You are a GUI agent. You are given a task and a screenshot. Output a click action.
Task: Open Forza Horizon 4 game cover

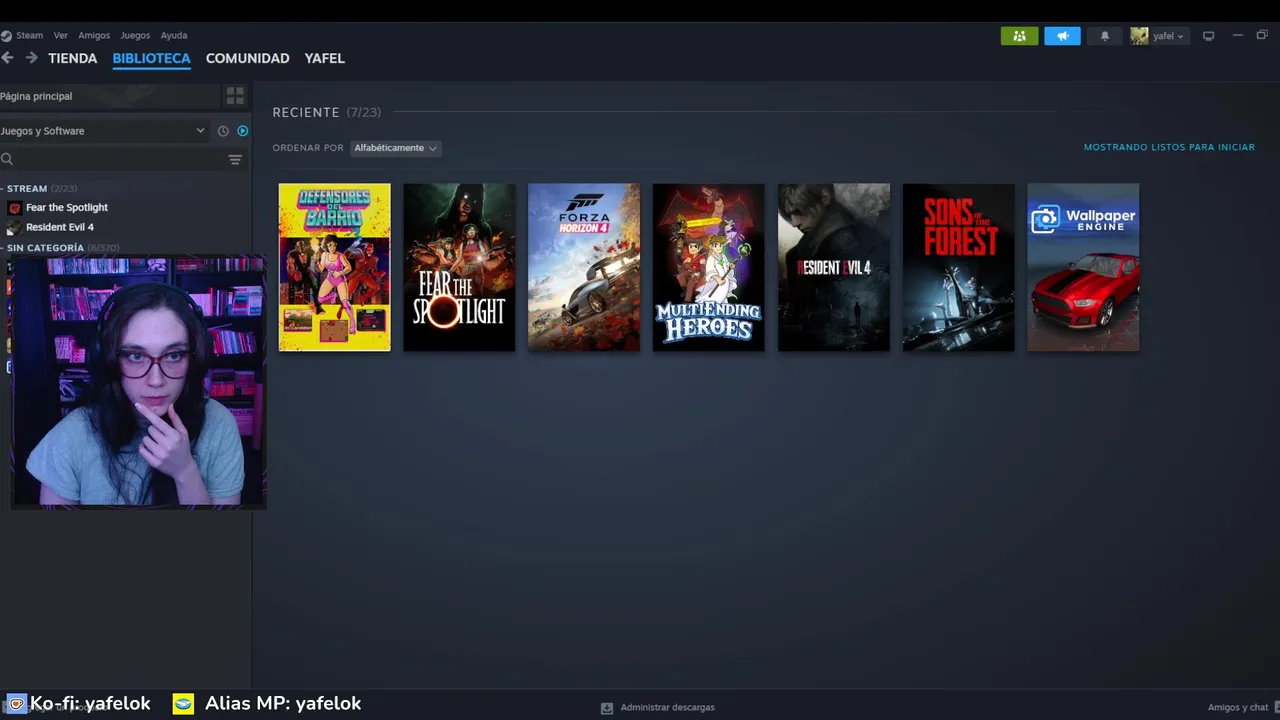pyautogui.click(x=584, y=267)
